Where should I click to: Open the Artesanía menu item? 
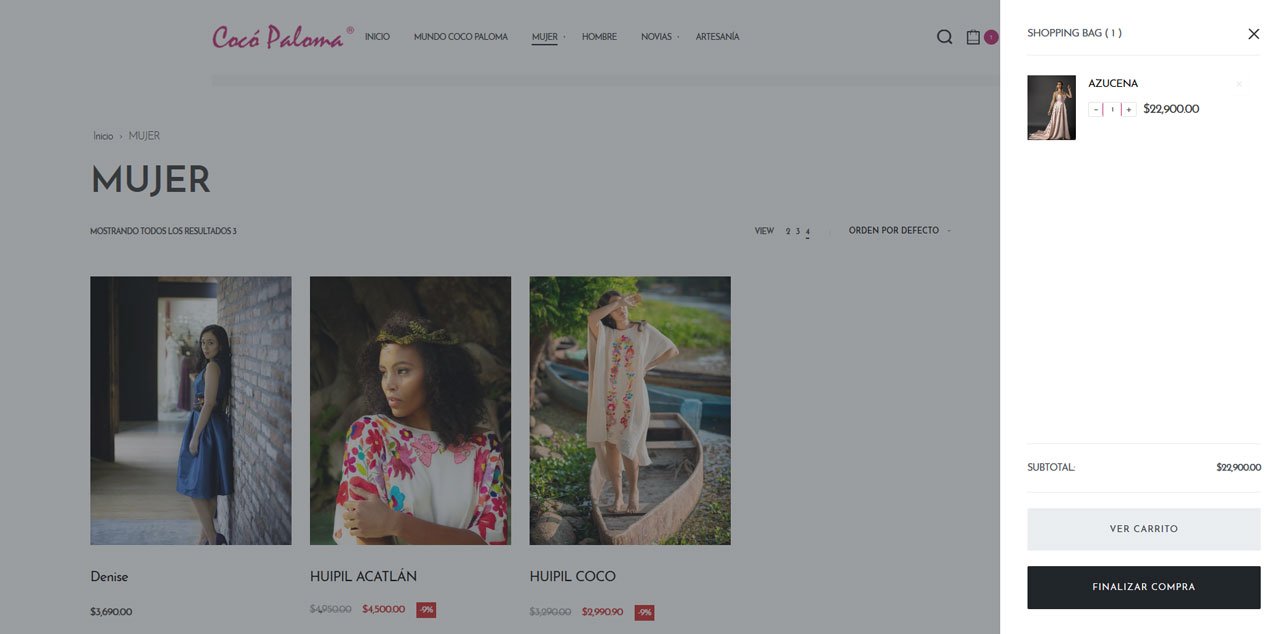tap(717, 37)
